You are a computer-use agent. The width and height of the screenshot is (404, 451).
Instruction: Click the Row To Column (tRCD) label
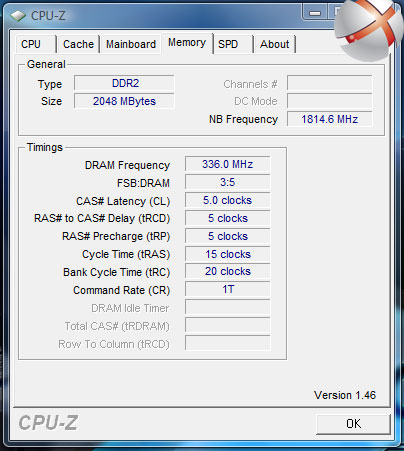[x=114, y=344]
